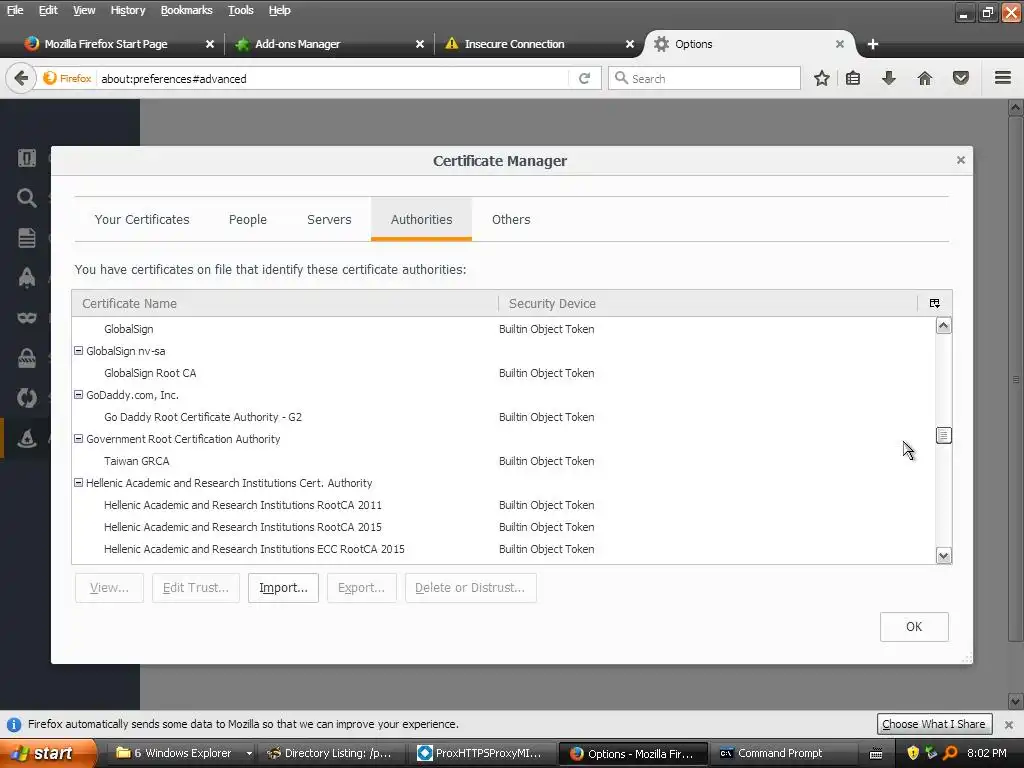The width and height of the screenshot is (1024, 768).
Task: Click OK in Certificate Manager
Action: (914, 627)
